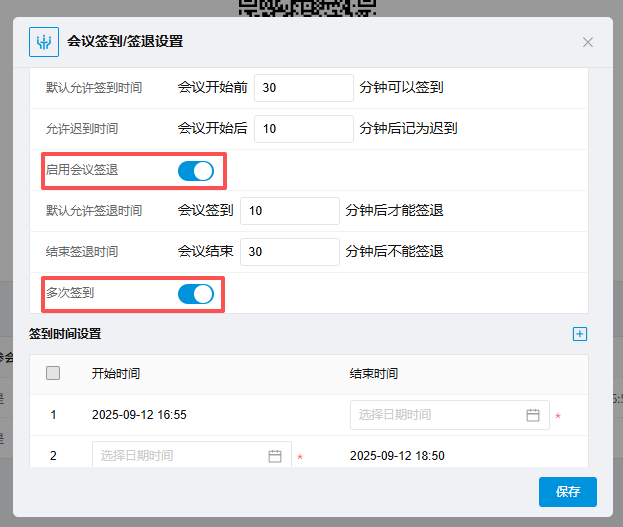Select row 2 end time 2025-09-12 18:50
This screenshot has height=527, width=623.
point(397,456)
